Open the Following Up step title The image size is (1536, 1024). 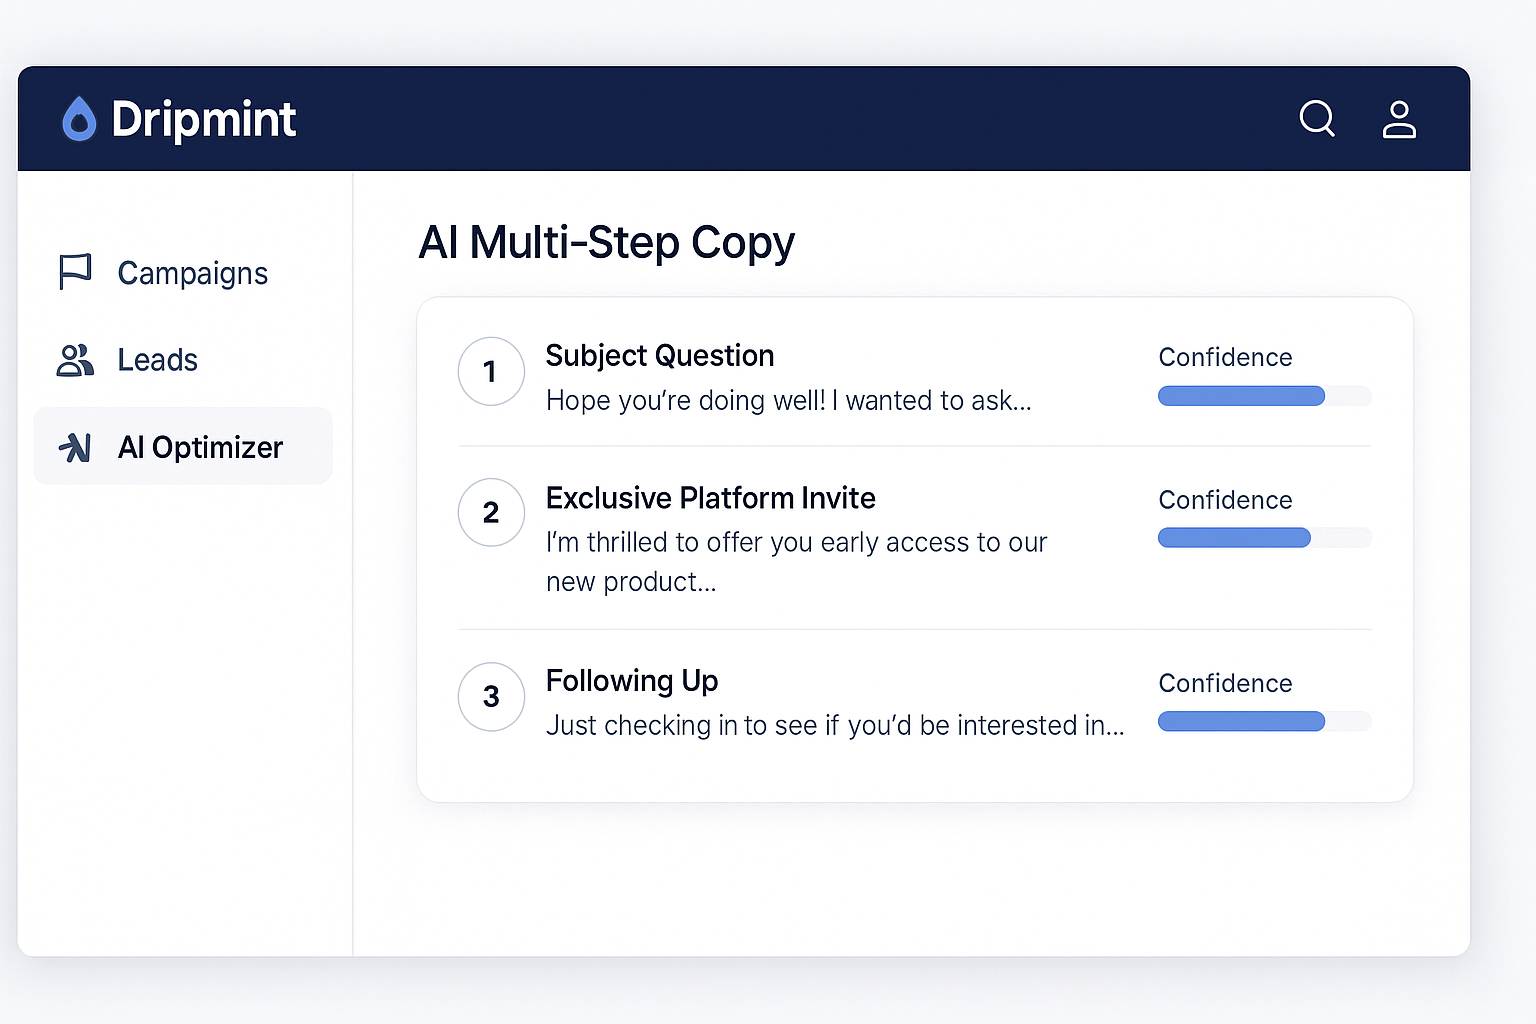coord(632,681)
